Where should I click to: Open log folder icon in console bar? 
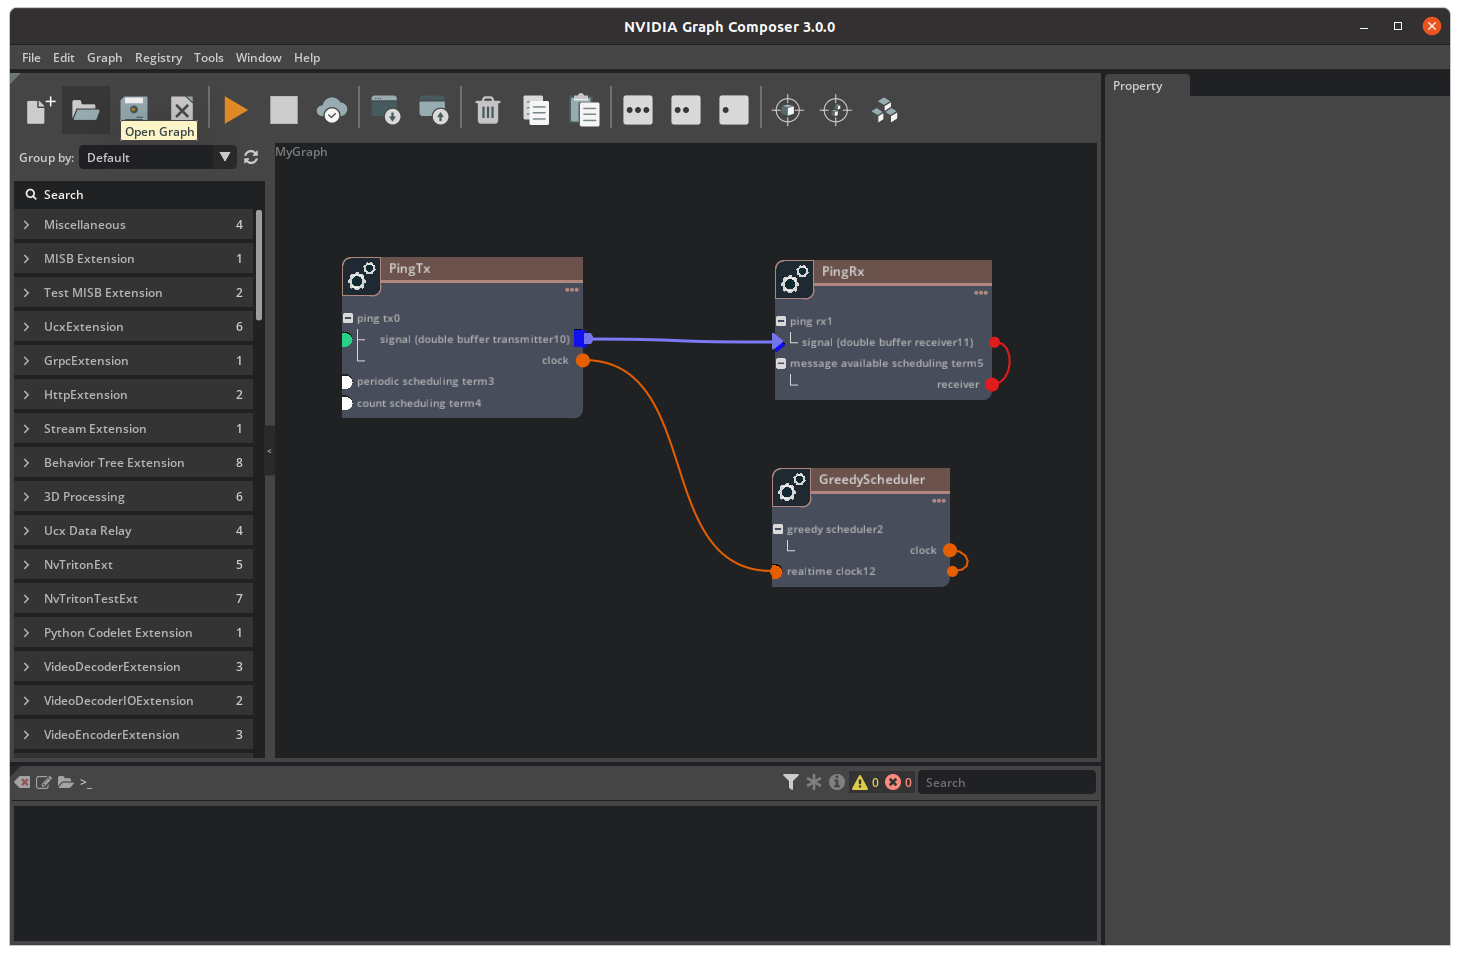coord(66,782)
